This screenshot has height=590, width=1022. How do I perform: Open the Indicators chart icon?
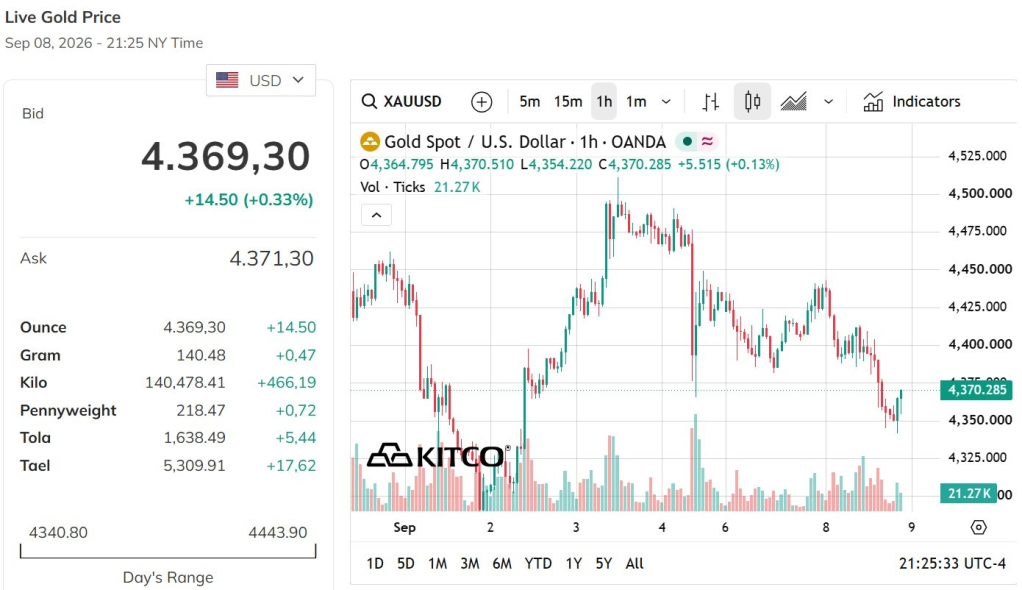pos(873,102)
